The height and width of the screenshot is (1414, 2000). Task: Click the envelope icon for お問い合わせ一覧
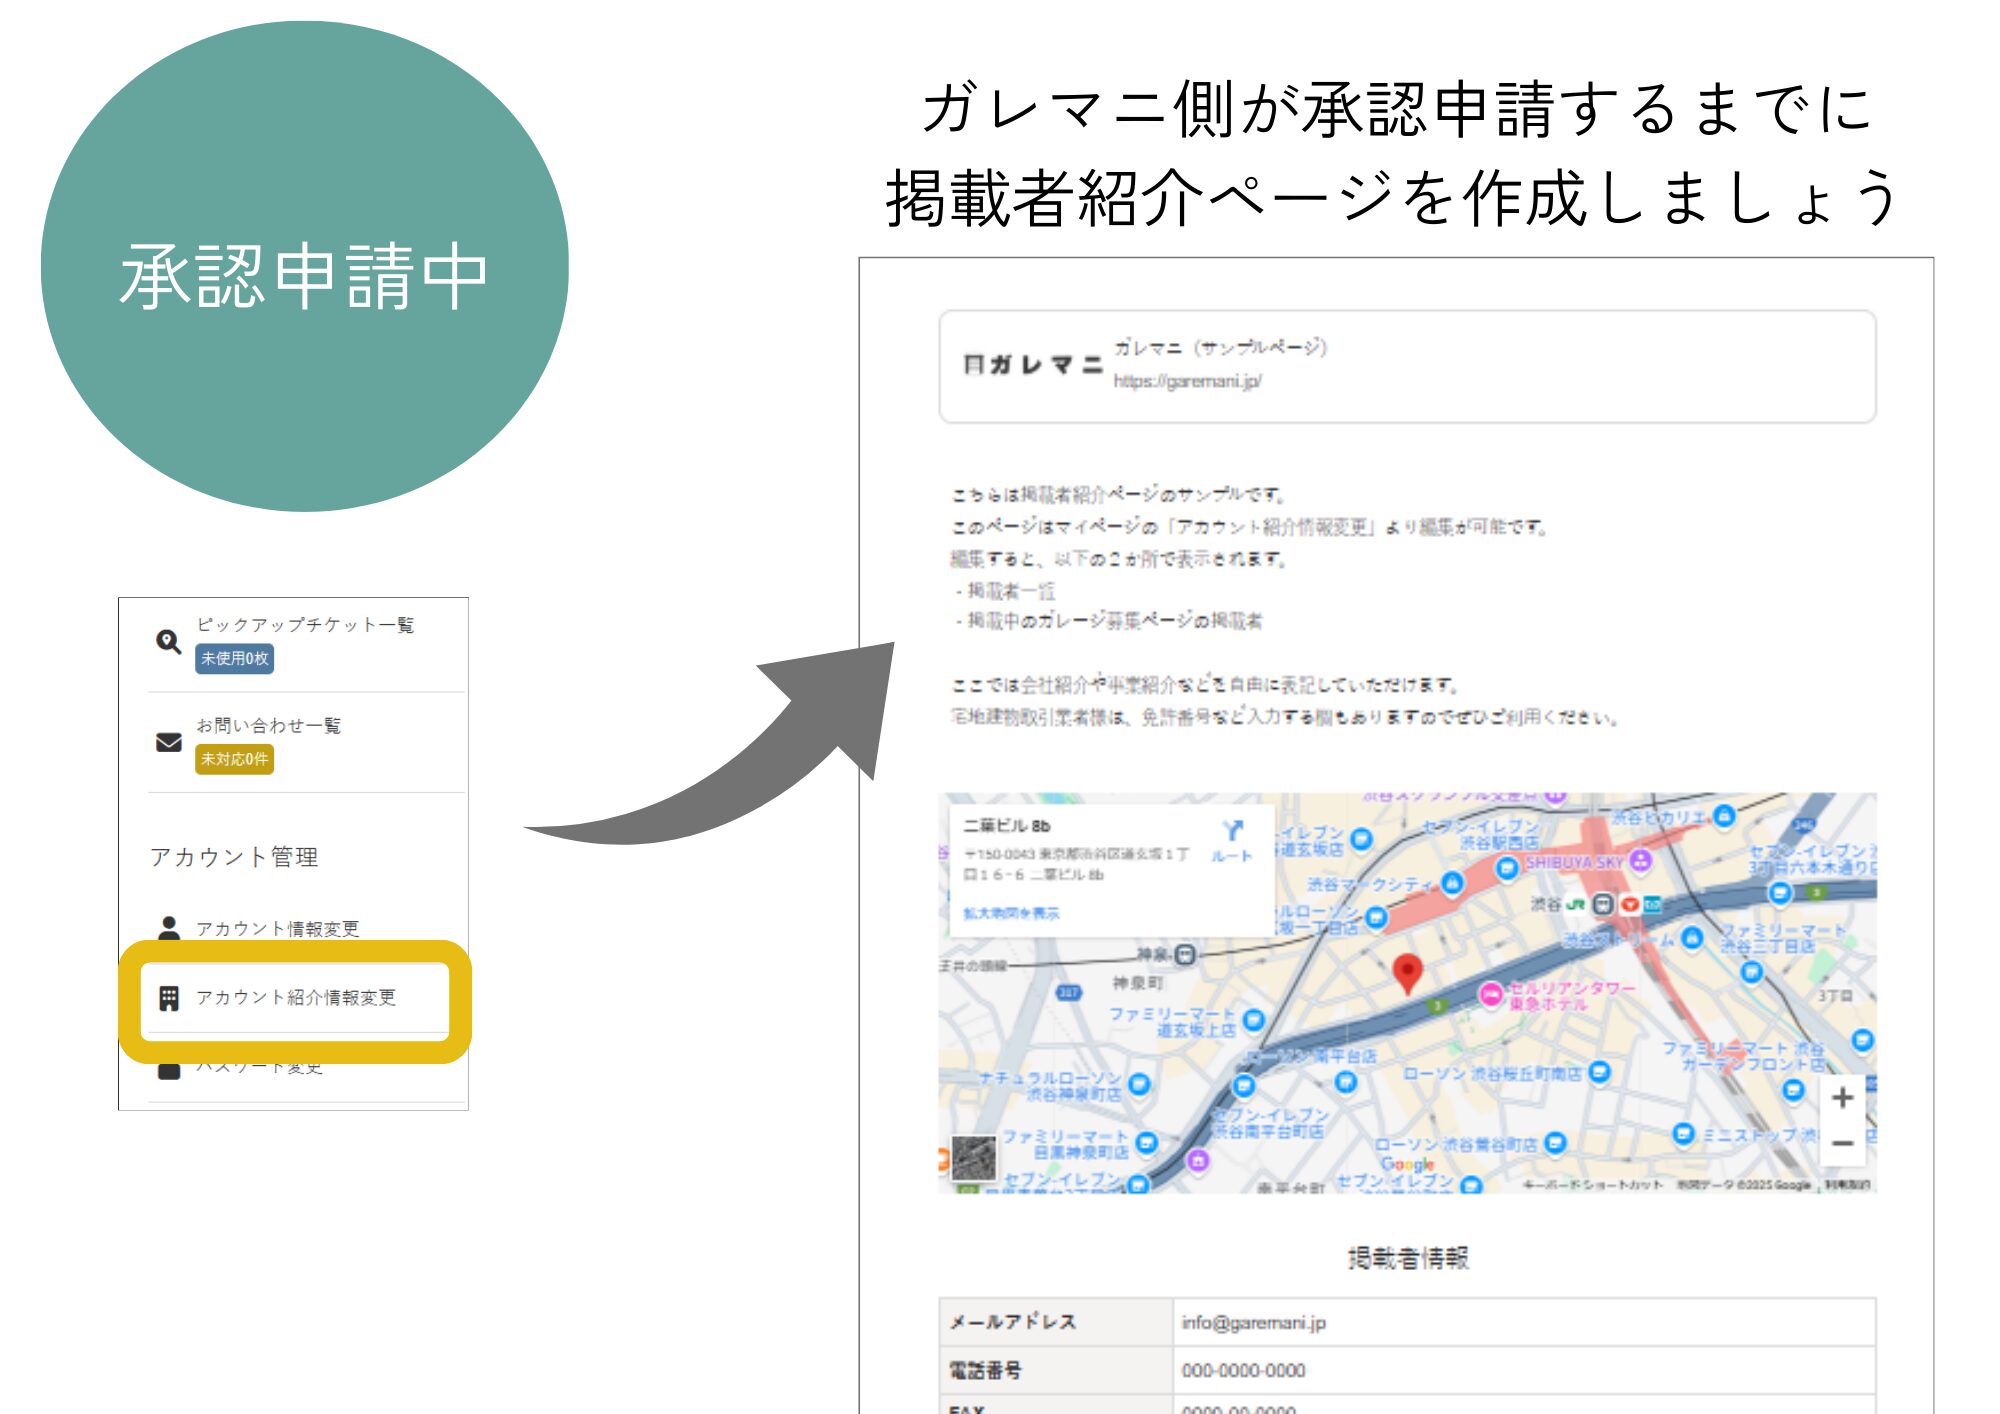(x=169, y=742)
